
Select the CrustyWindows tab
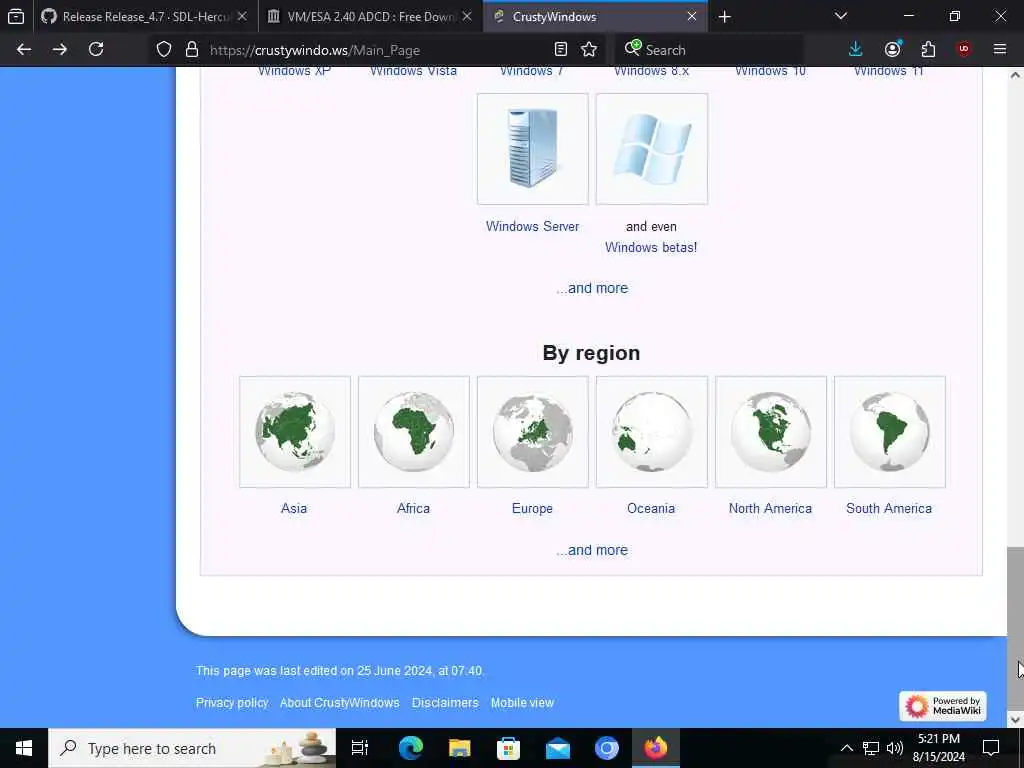click(x=596, y=17)
